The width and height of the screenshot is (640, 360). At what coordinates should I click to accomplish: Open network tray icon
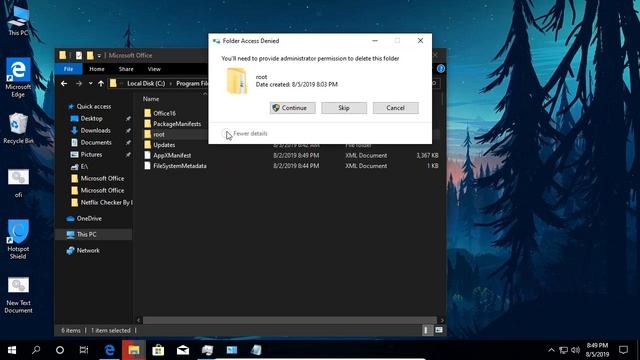[564, 350]
